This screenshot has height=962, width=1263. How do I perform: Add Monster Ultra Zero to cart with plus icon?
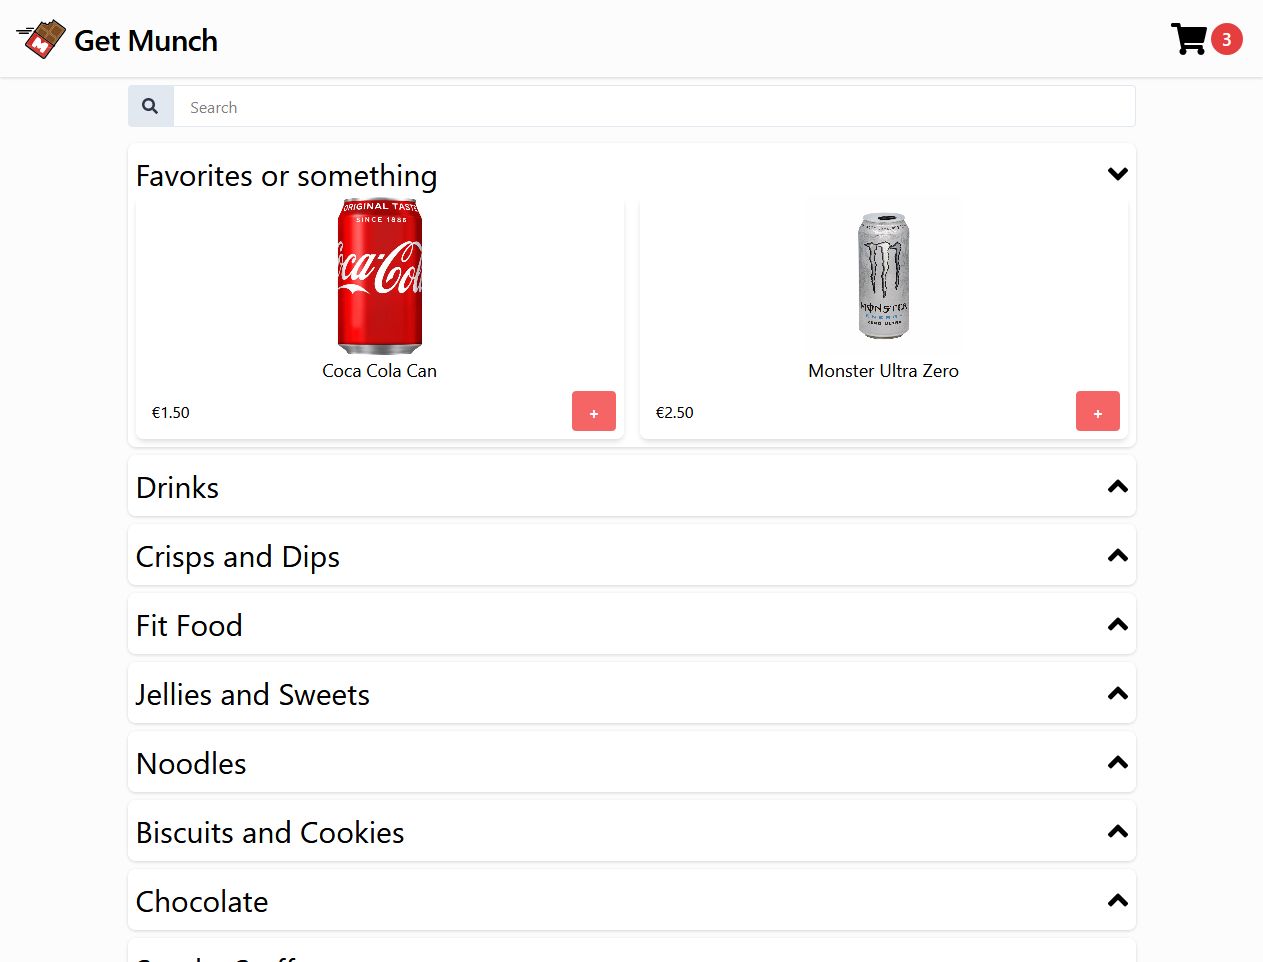(1098, 411)
